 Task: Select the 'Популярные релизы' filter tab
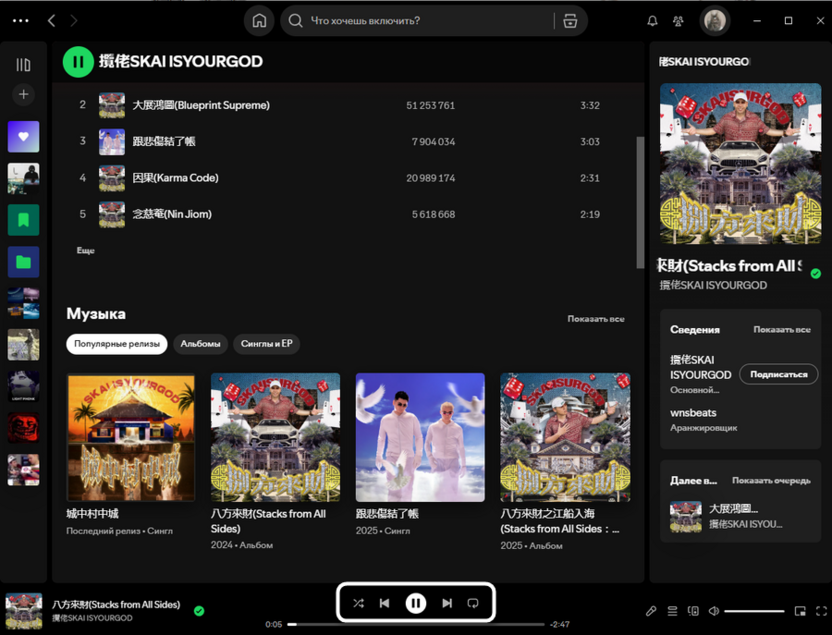point(117,344)
